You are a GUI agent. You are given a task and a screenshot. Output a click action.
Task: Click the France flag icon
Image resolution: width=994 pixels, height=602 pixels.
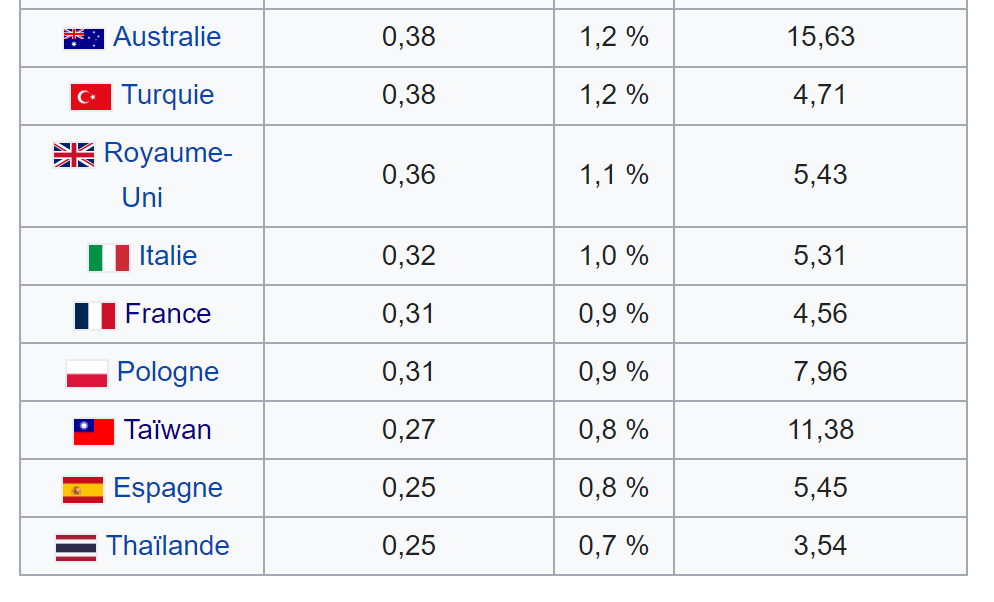[95, 315]
